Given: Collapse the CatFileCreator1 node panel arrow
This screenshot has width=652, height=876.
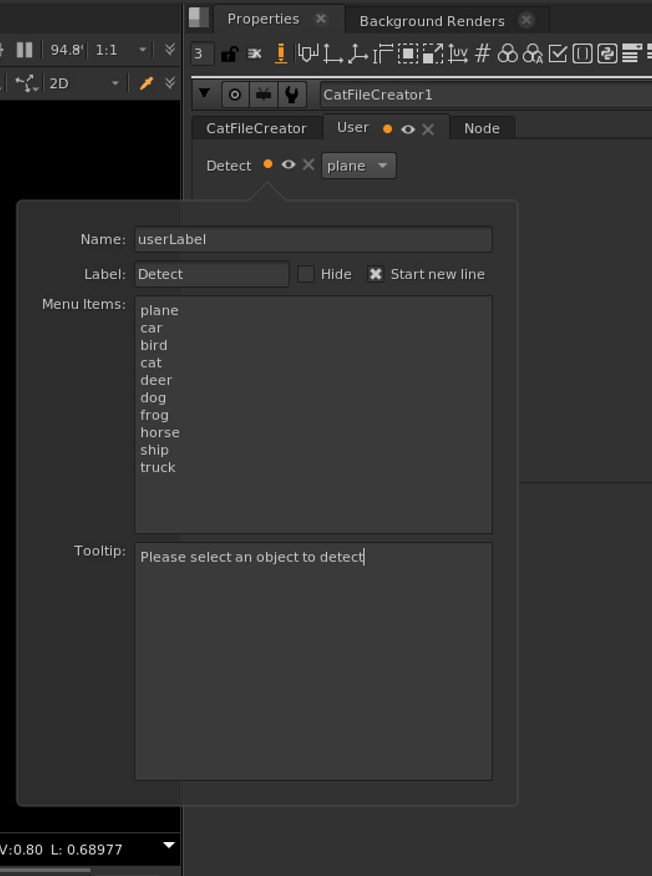Looking at the screenshot, I should (205, 94).
